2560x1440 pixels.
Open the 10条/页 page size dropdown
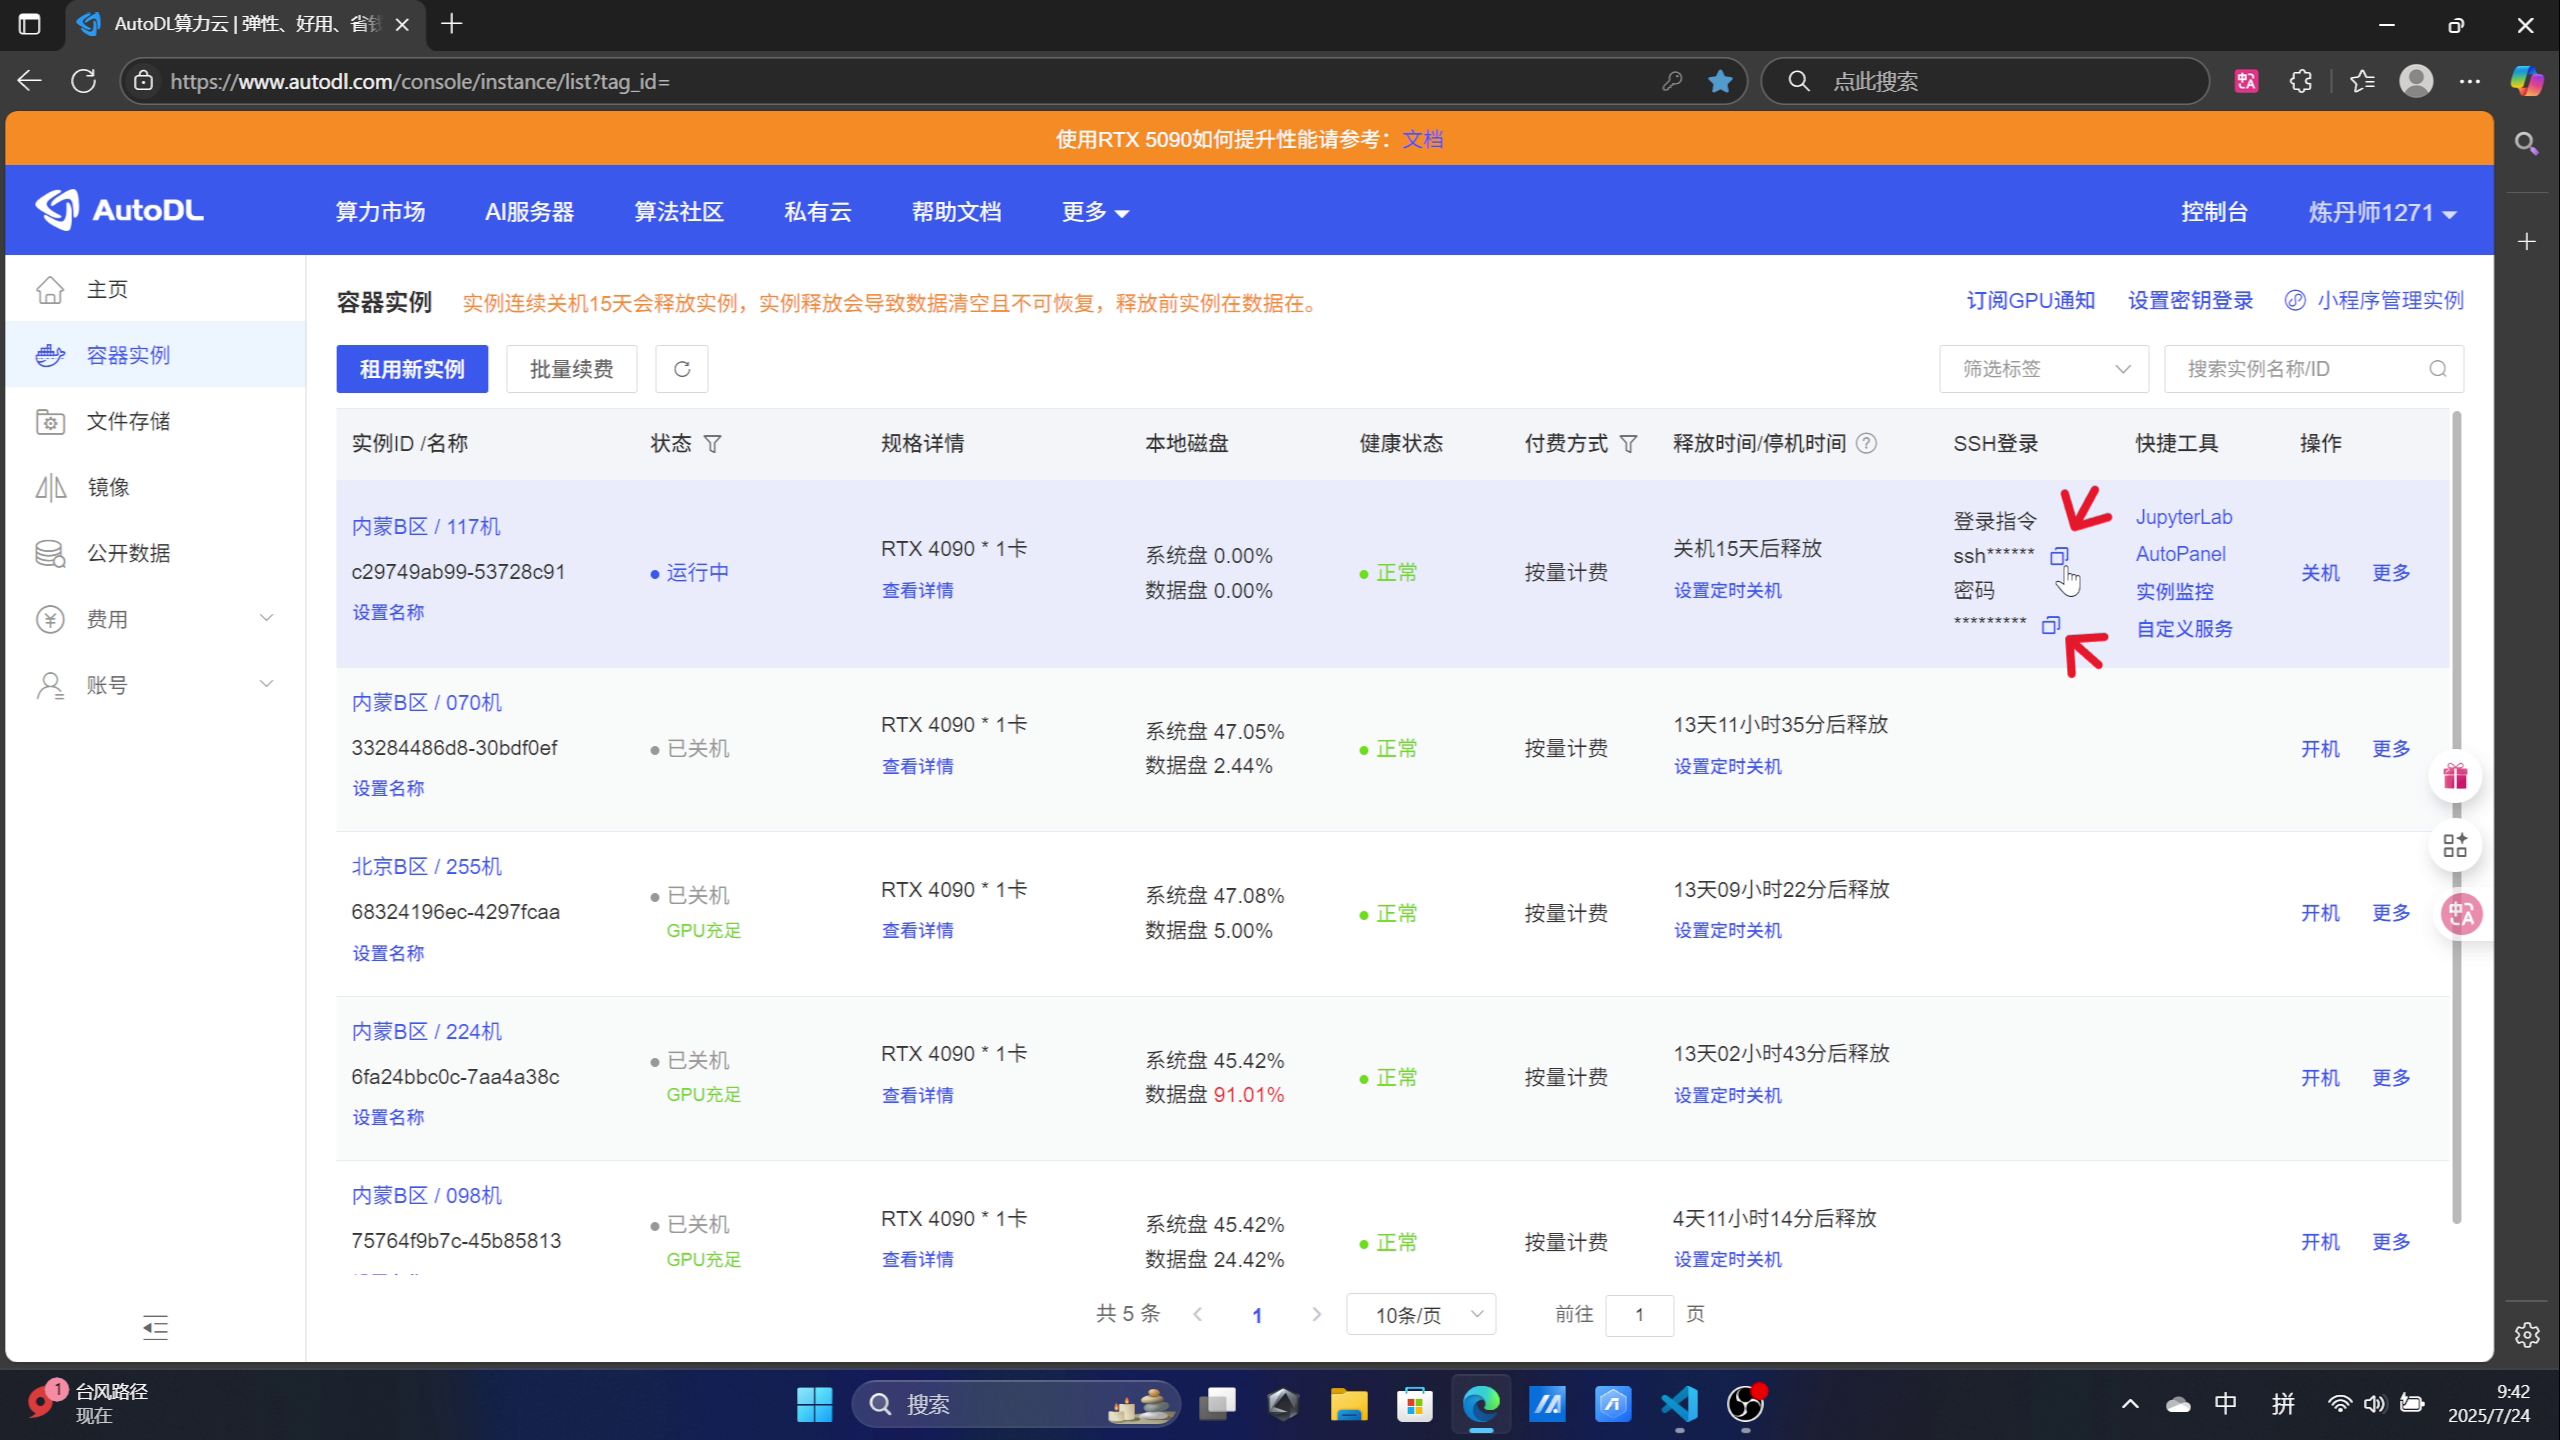tap(1420, 1314)
